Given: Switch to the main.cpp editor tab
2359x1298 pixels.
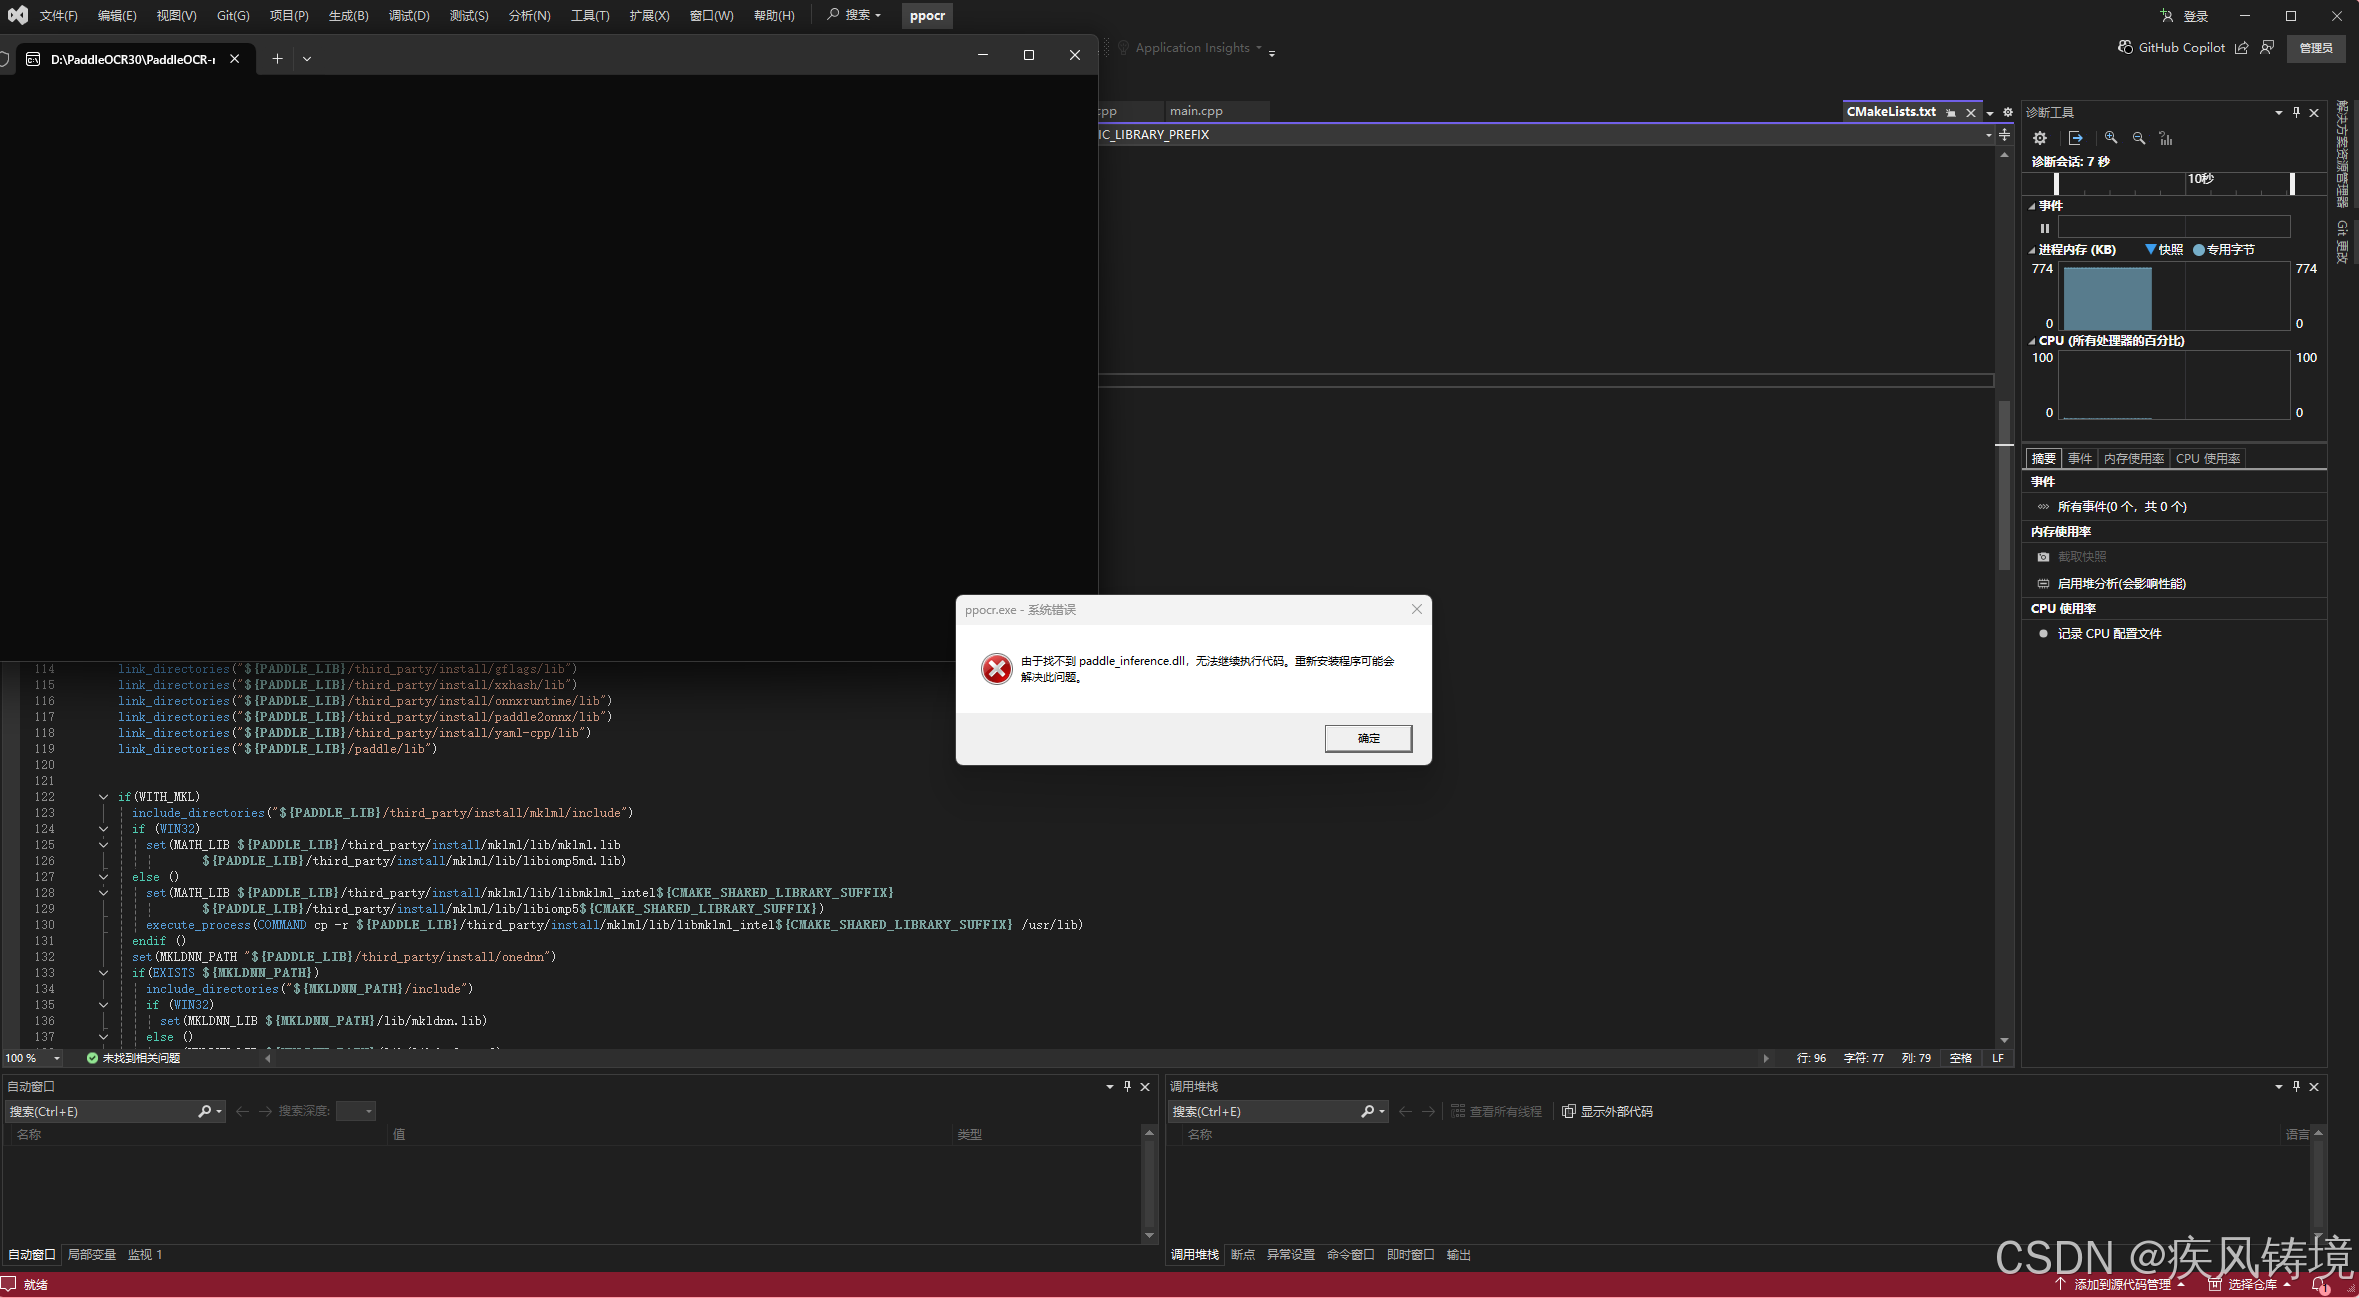Looking at the screenshot, I should tap(1196, 111).
